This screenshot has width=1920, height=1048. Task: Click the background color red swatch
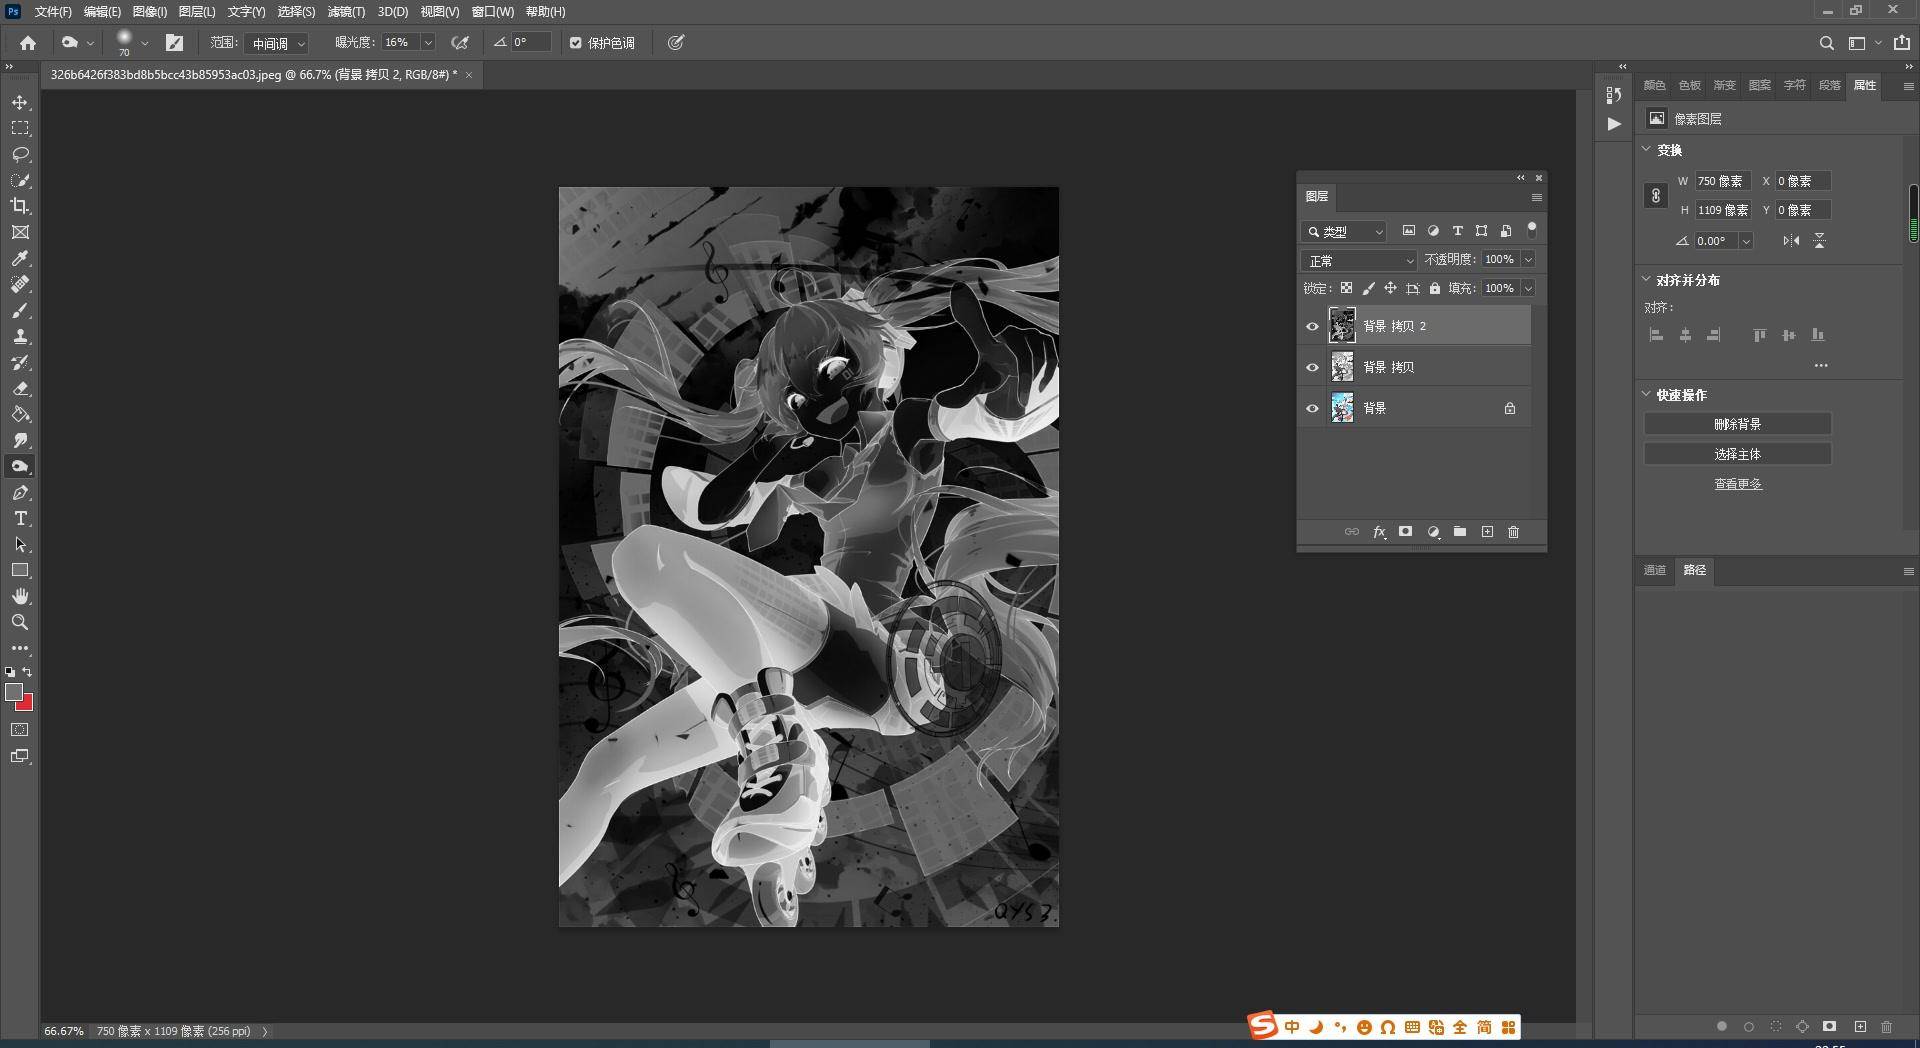[25, 704]
